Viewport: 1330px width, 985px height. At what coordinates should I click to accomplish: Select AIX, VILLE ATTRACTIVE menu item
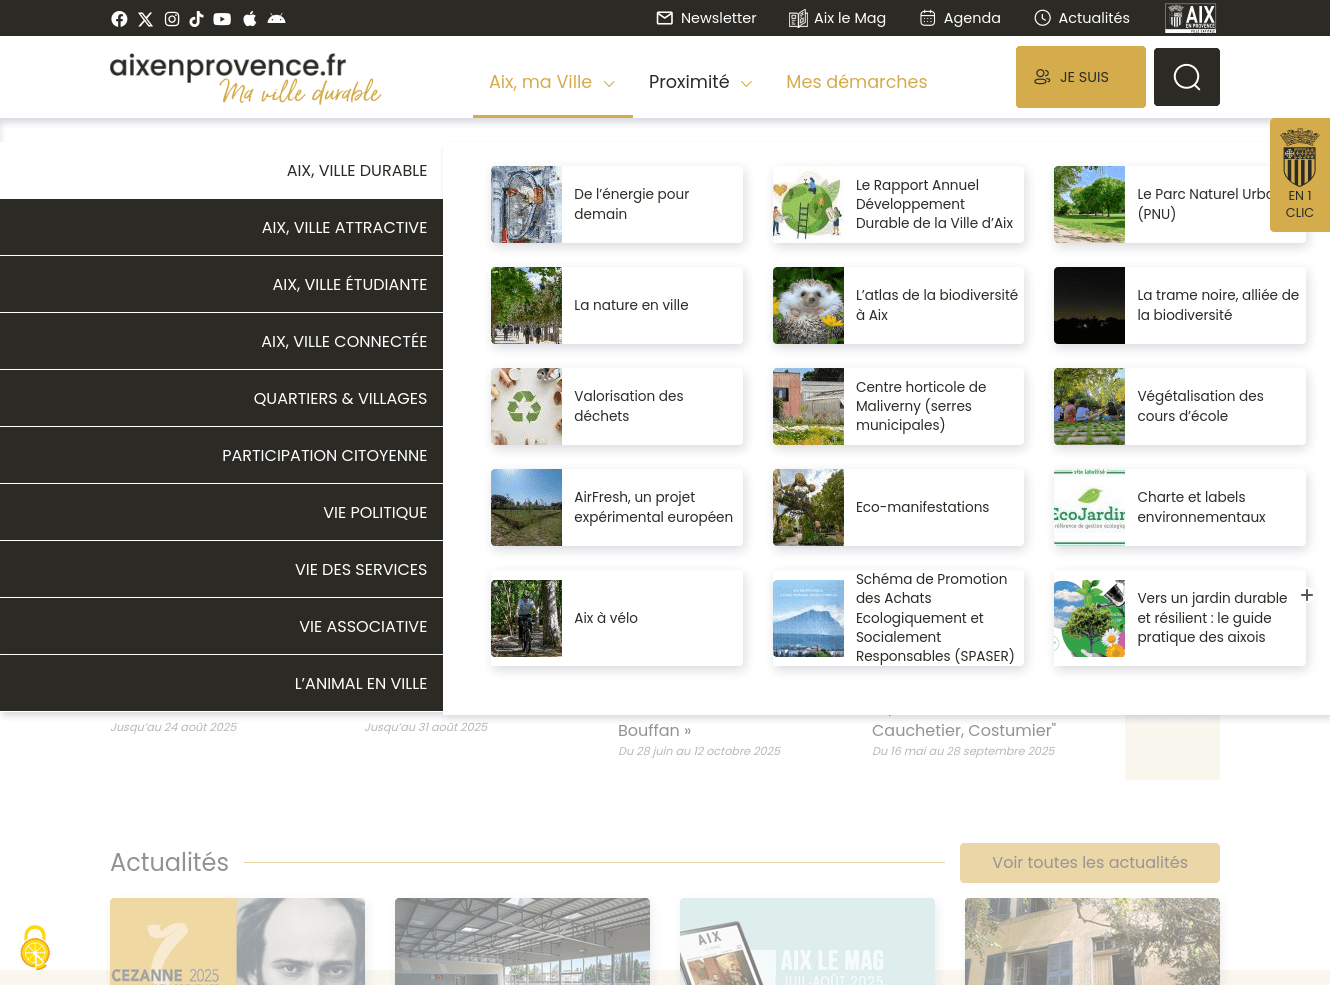click(221, 228)
